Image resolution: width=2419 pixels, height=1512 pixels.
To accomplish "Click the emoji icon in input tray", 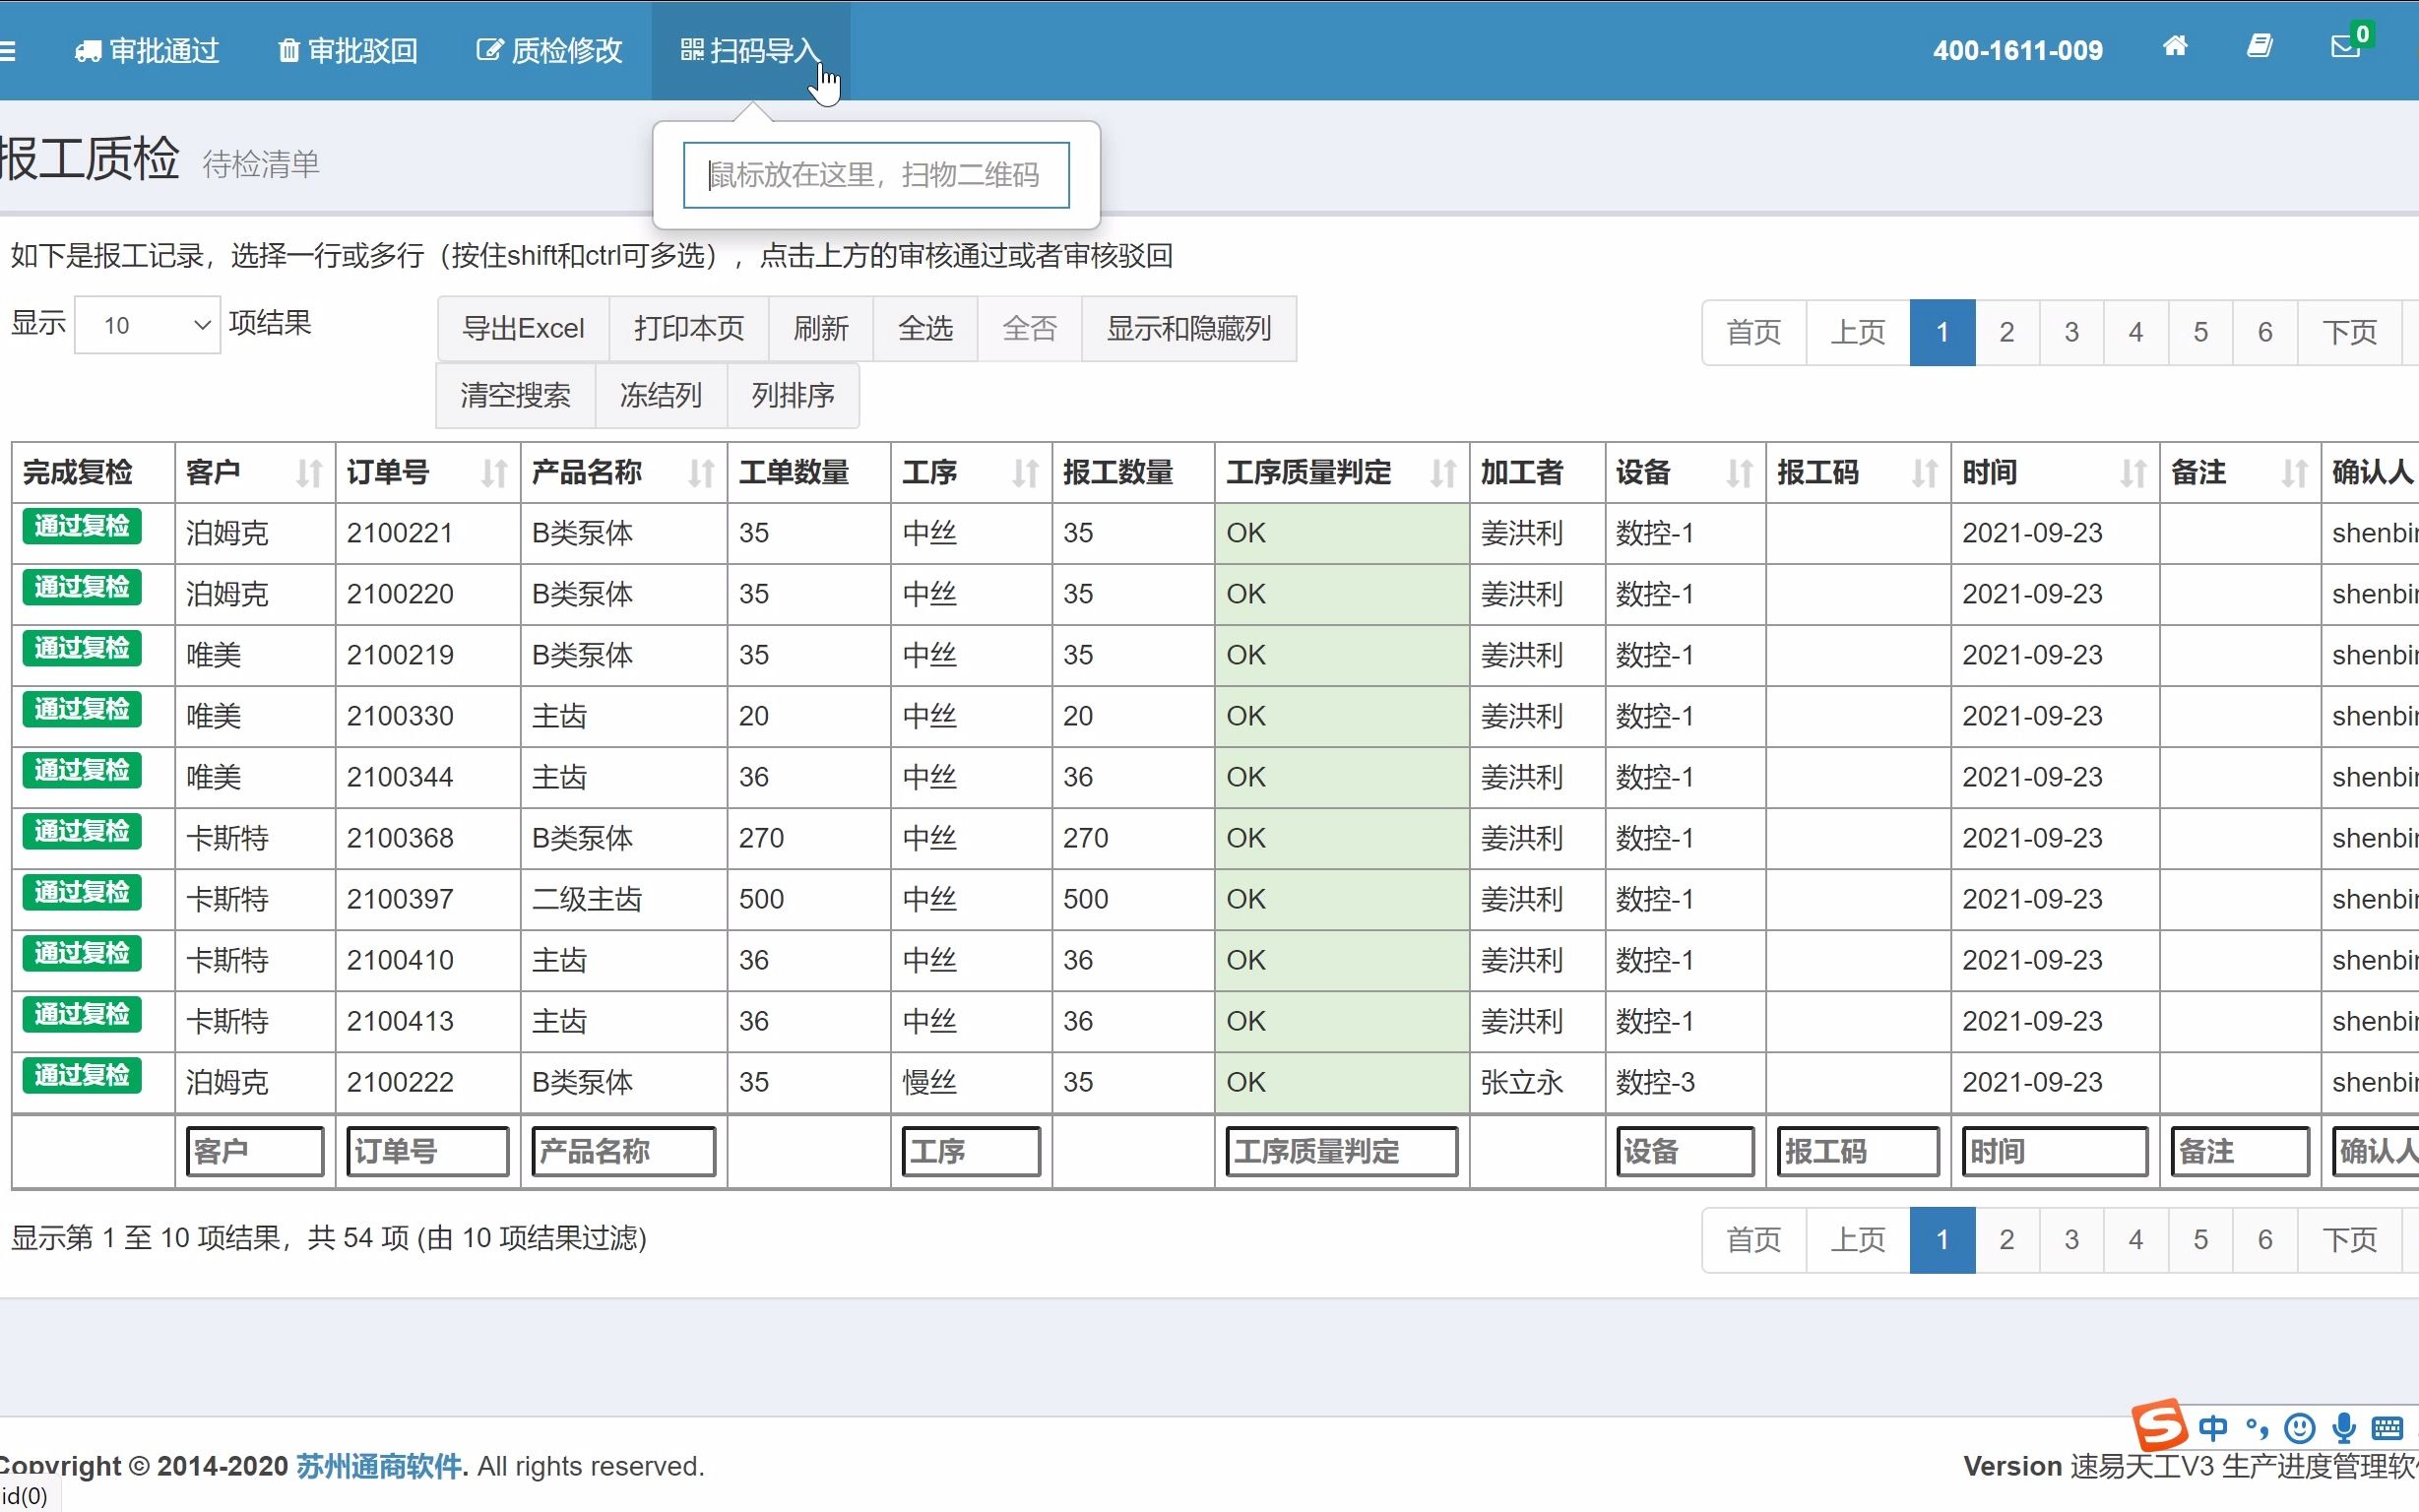I will 2299,1428.
